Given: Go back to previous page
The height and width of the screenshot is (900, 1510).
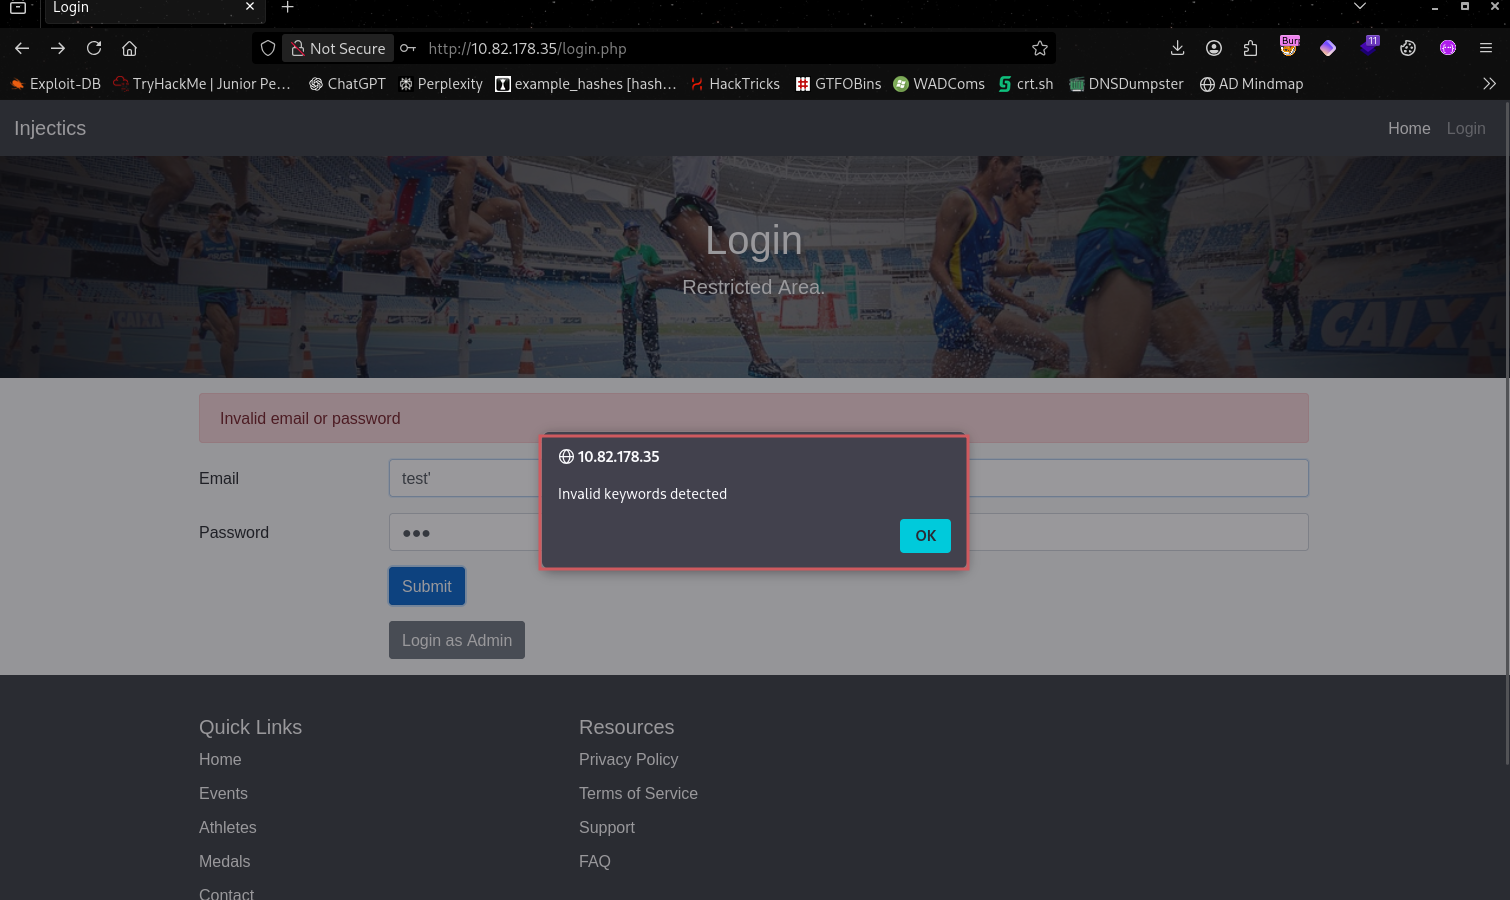Looking at the screenshot, I should click(x=22, y=48).
